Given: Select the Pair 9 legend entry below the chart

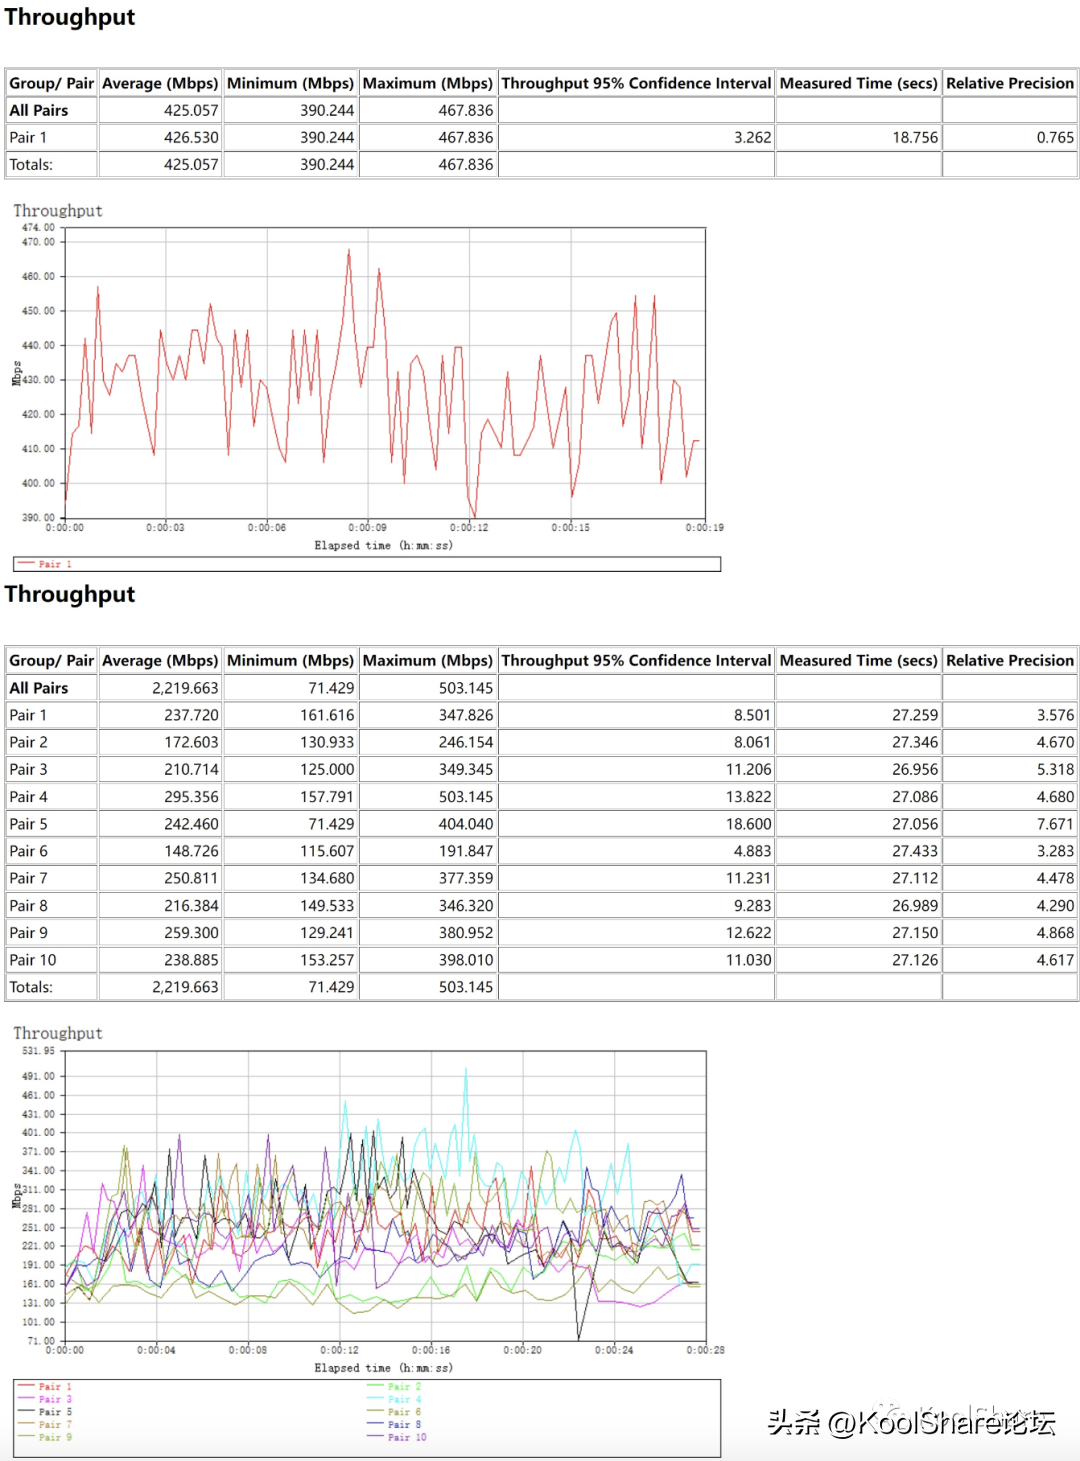Looking at the screenshot, I should click(45, 1437).
